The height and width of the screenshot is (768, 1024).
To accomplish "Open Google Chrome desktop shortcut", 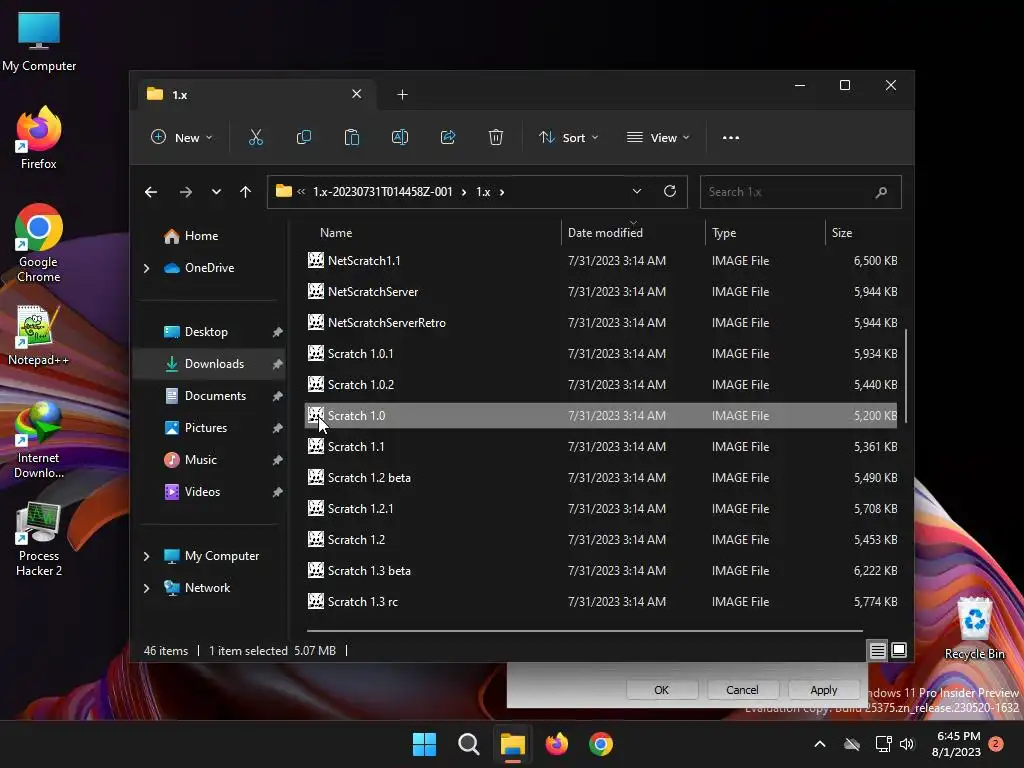I will (39, 243).
